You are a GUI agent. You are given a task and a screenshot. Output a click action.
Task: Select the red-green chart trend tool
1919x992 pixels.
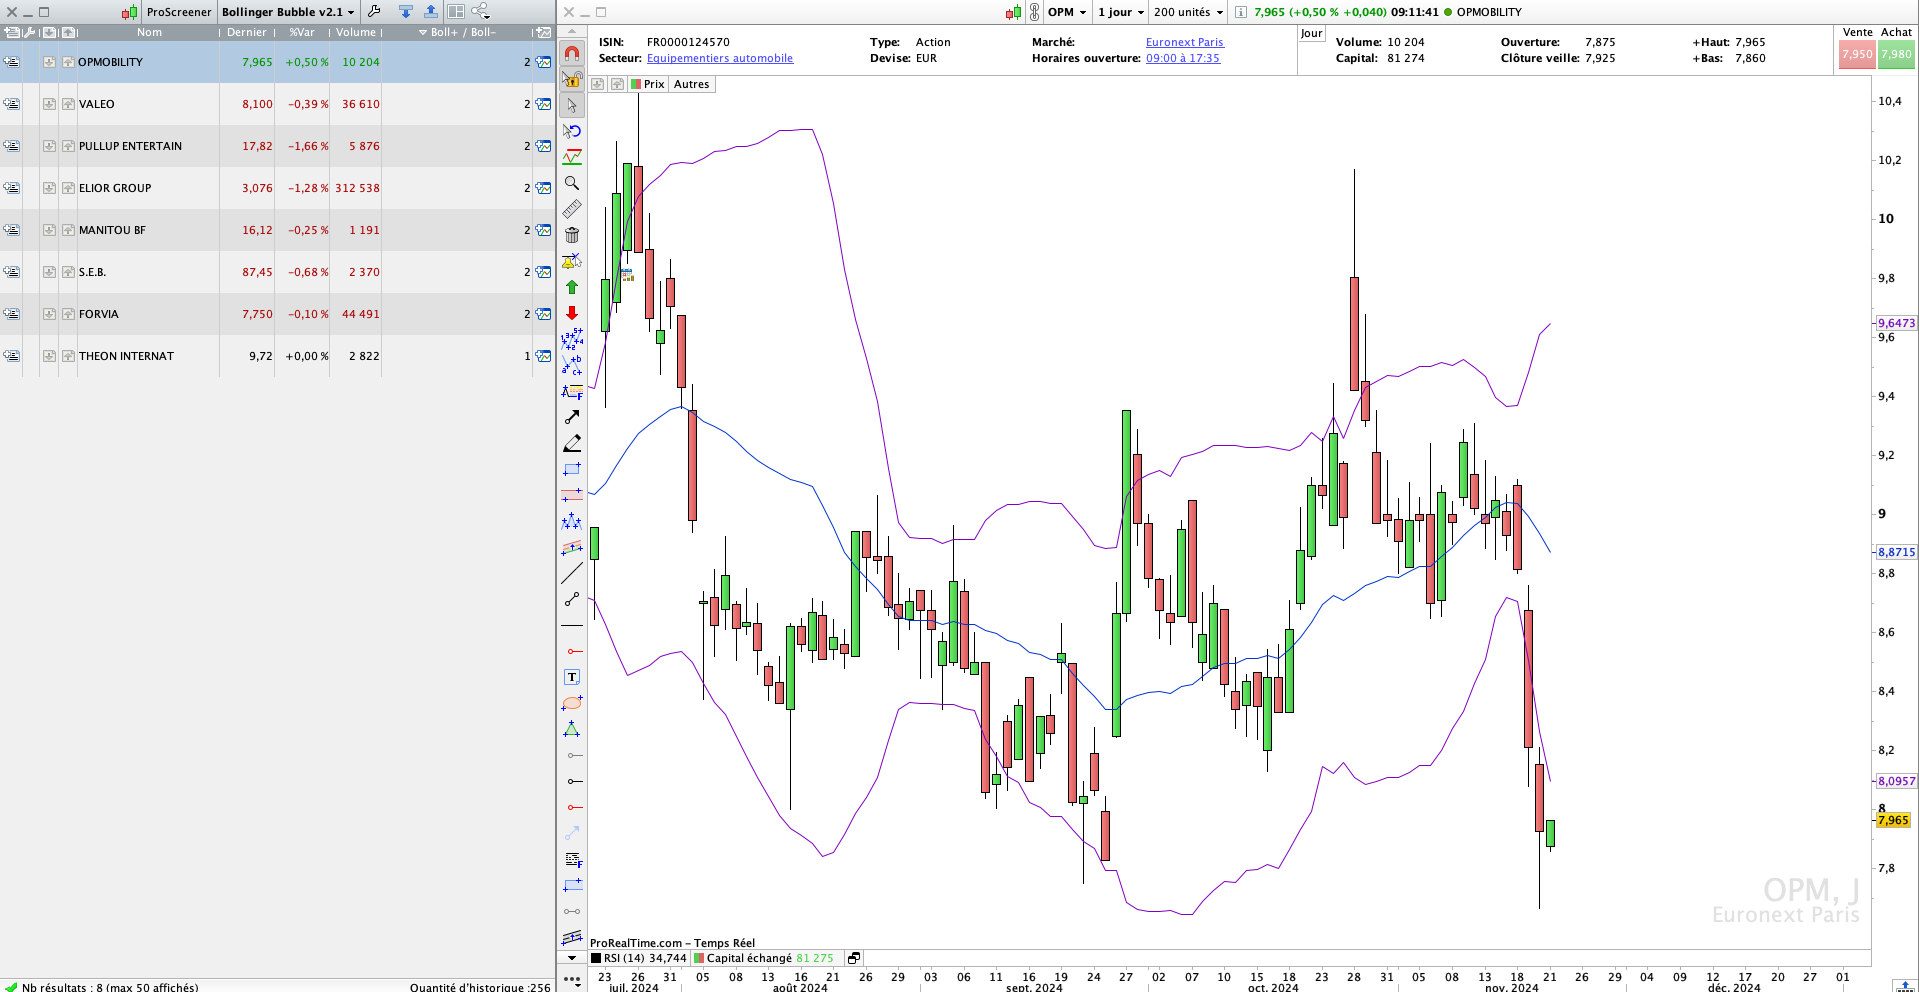pyautogui.click(x=572, y=157)
